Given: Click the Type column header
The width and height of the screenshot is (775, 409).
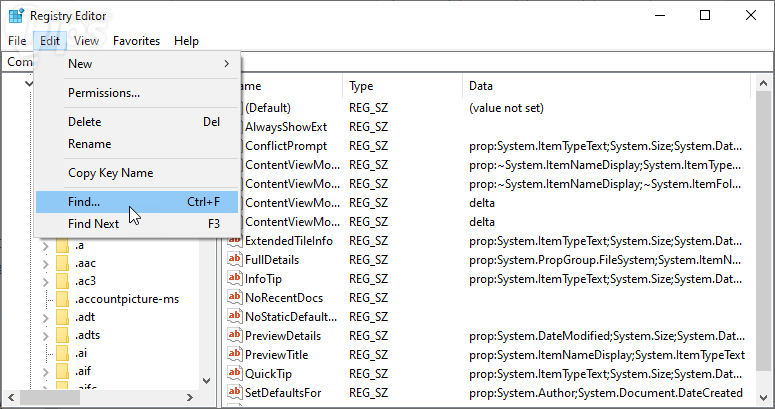Looking at the screenshot, I should [361, 86].
